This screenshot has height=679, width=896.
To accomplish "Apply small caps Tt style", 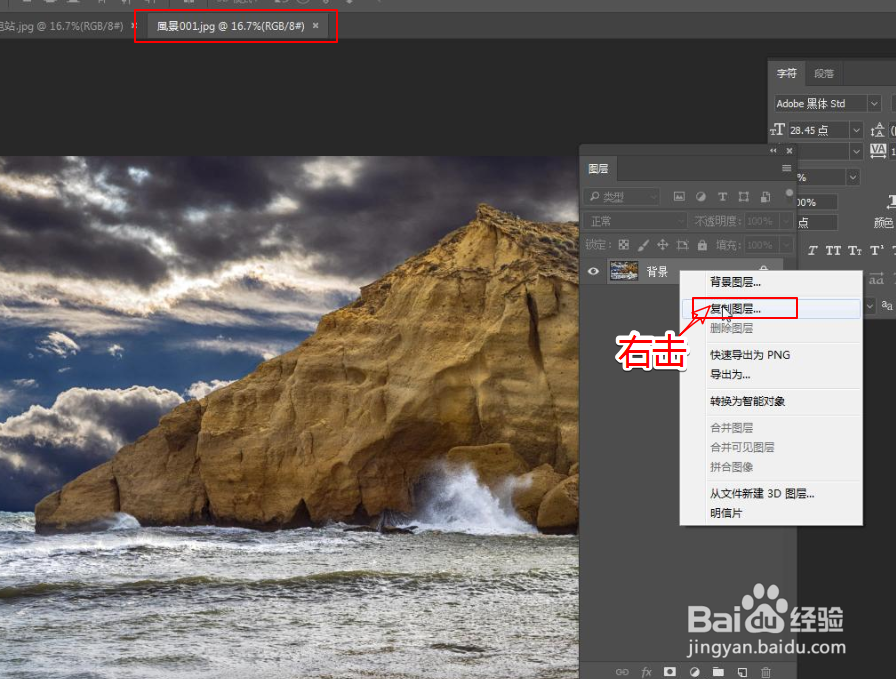I will [855, 250].
